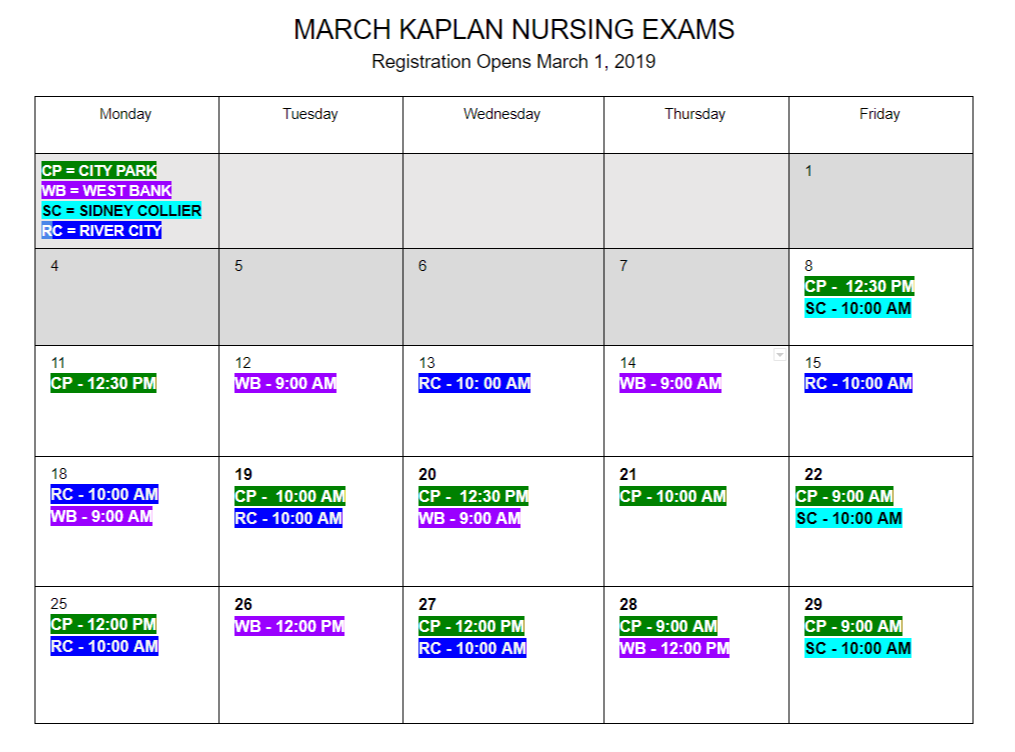Select the RC = RIVER CITY legend entry
The height and width of the screenshot is (752, 1015).
[101, 231]
